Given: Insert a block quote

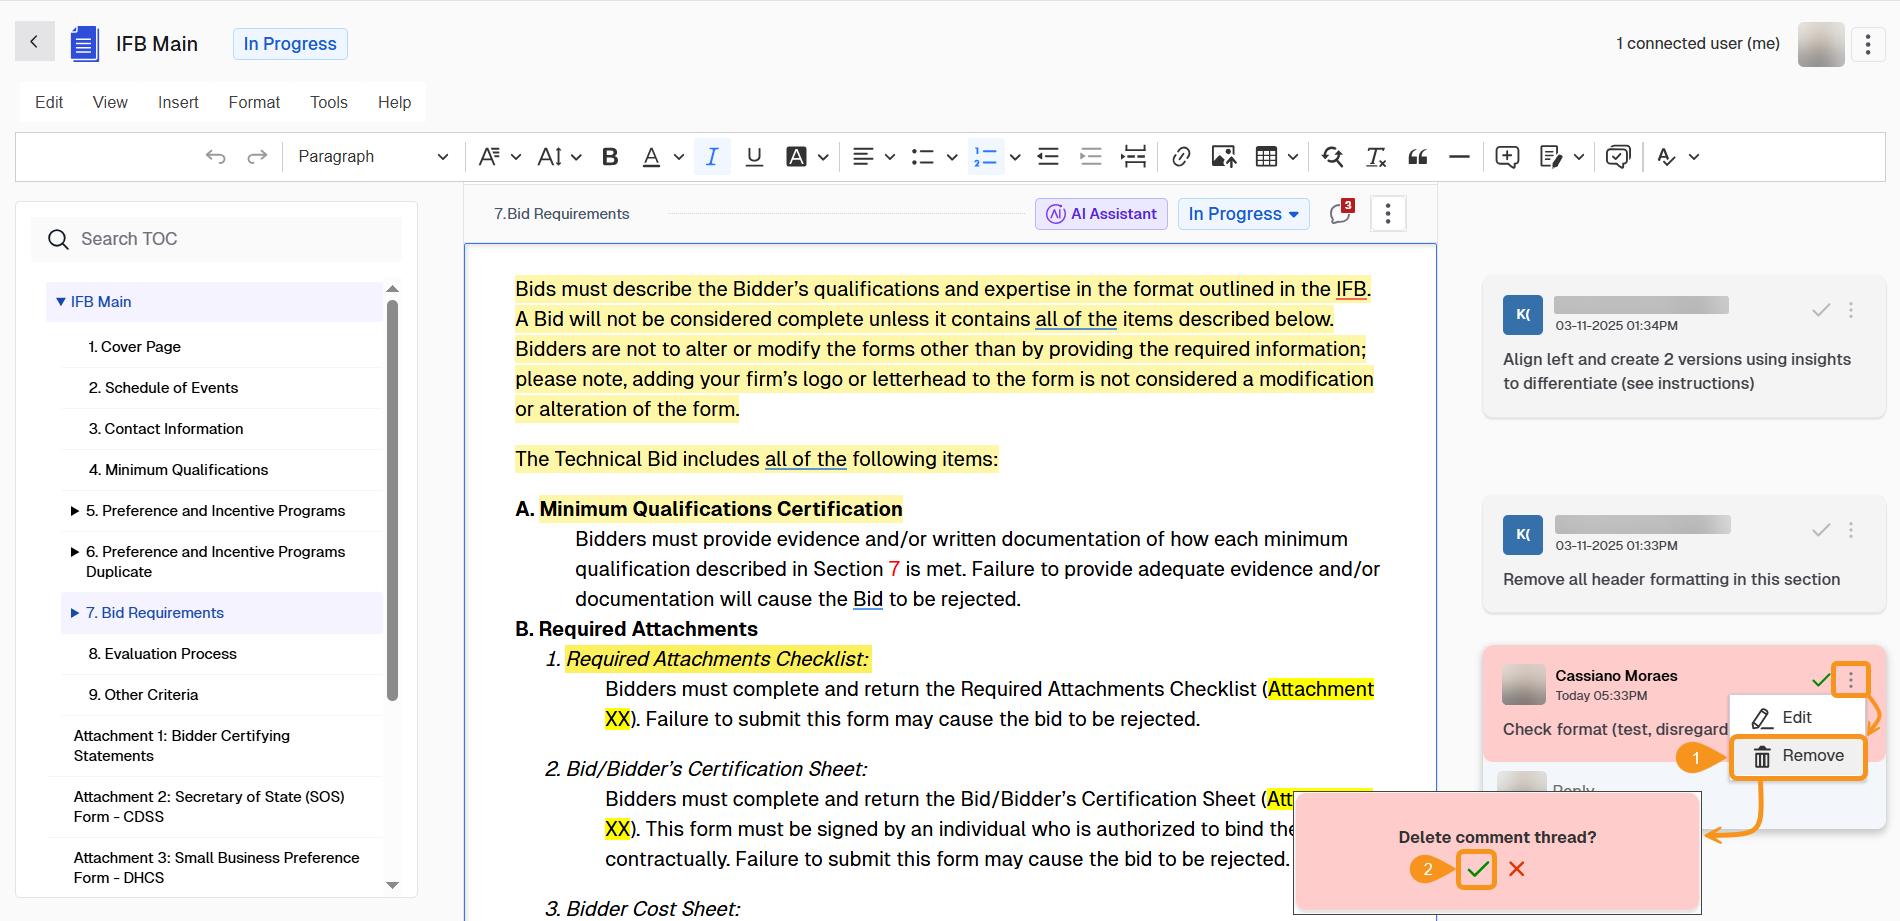Looking at the screenshot, I should [1418, 157].
